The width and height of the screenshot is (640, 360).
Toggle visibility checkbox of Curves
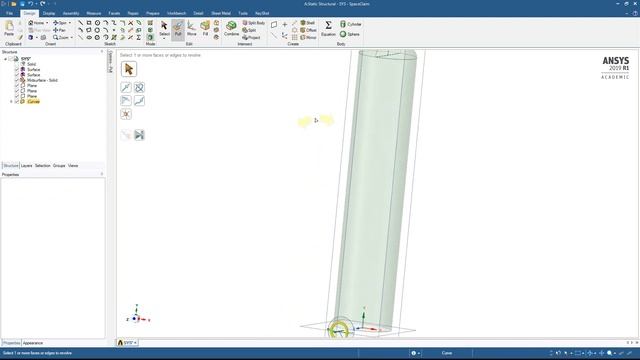[x=17, y=102]
